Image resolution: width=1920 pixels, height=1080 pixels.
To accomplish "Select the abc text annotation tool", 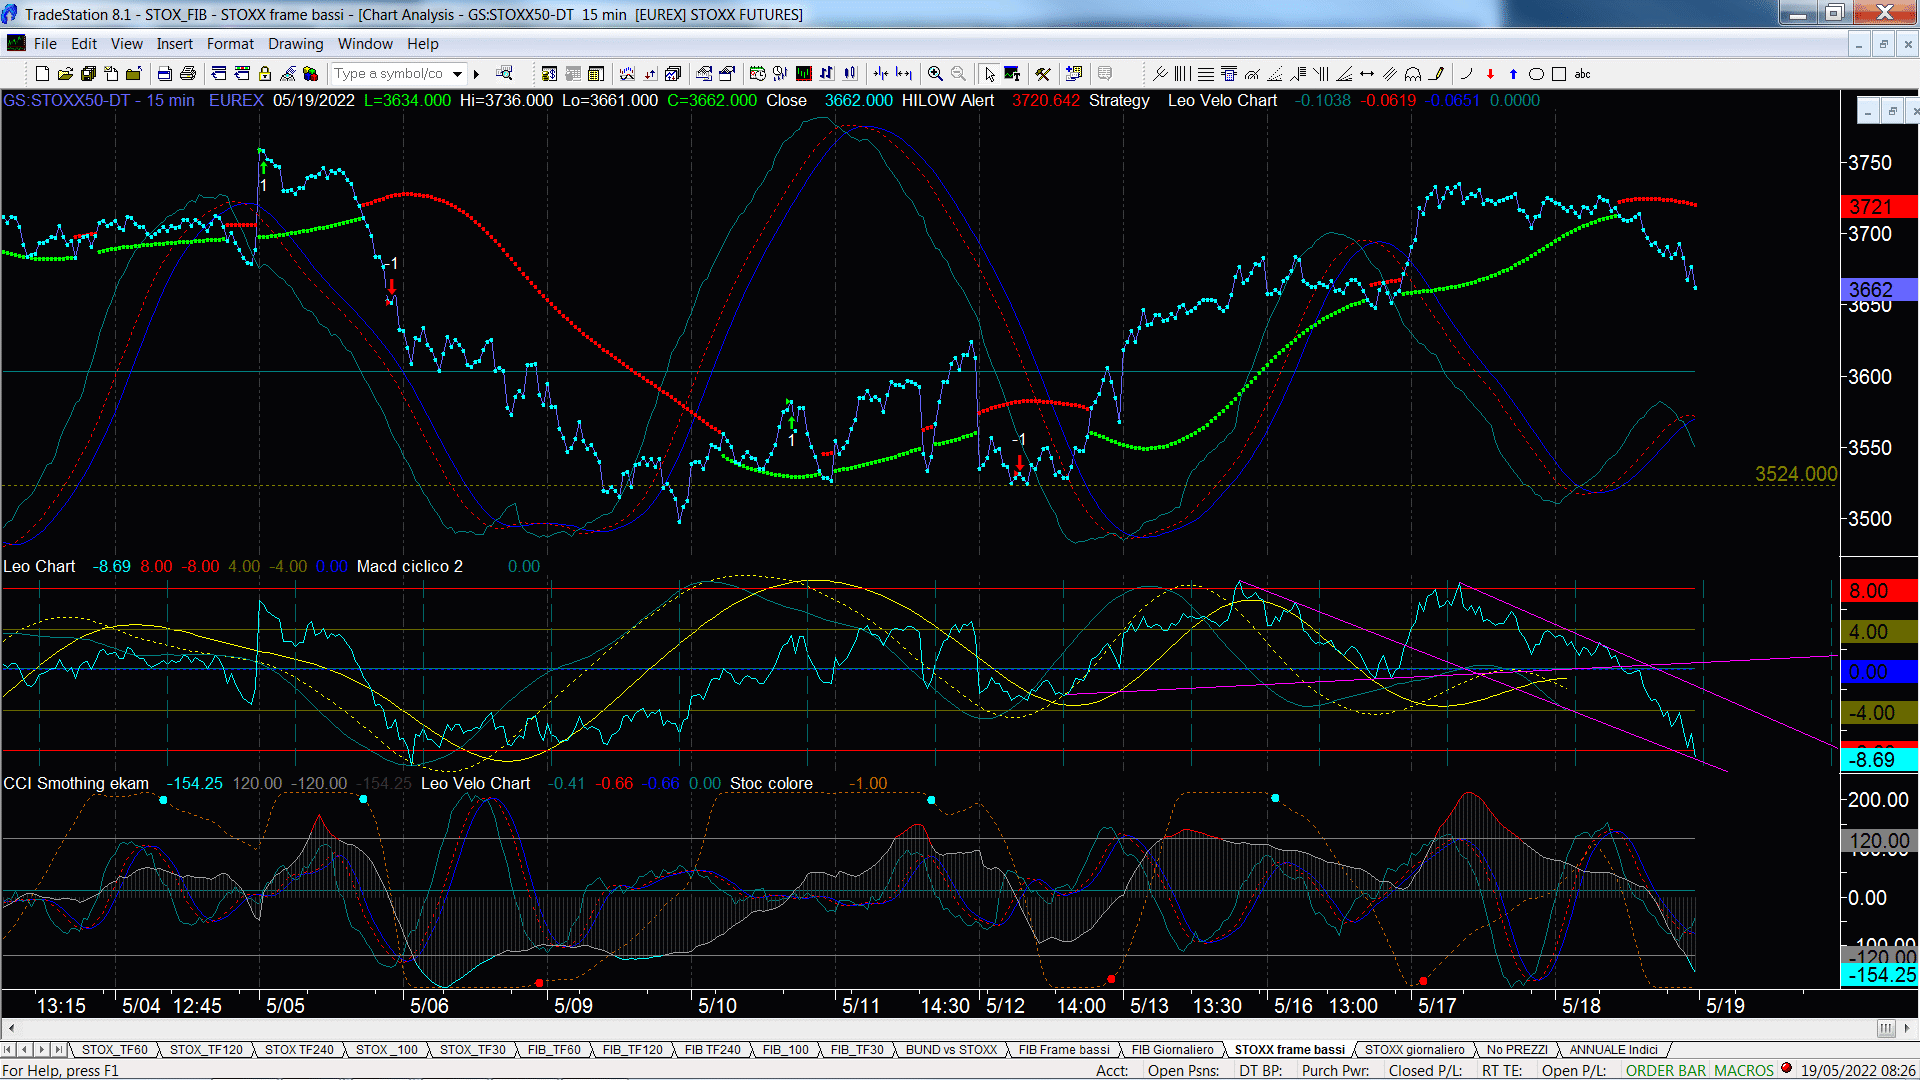I will coord(1582,74).
